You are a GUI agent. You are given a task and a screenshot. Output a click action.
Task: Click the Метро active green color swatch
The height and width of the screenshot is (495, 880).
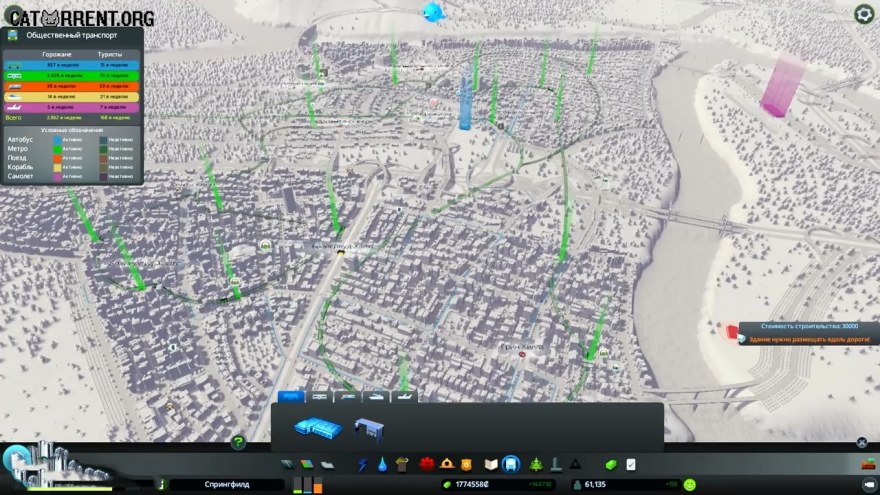coord(57,149)
